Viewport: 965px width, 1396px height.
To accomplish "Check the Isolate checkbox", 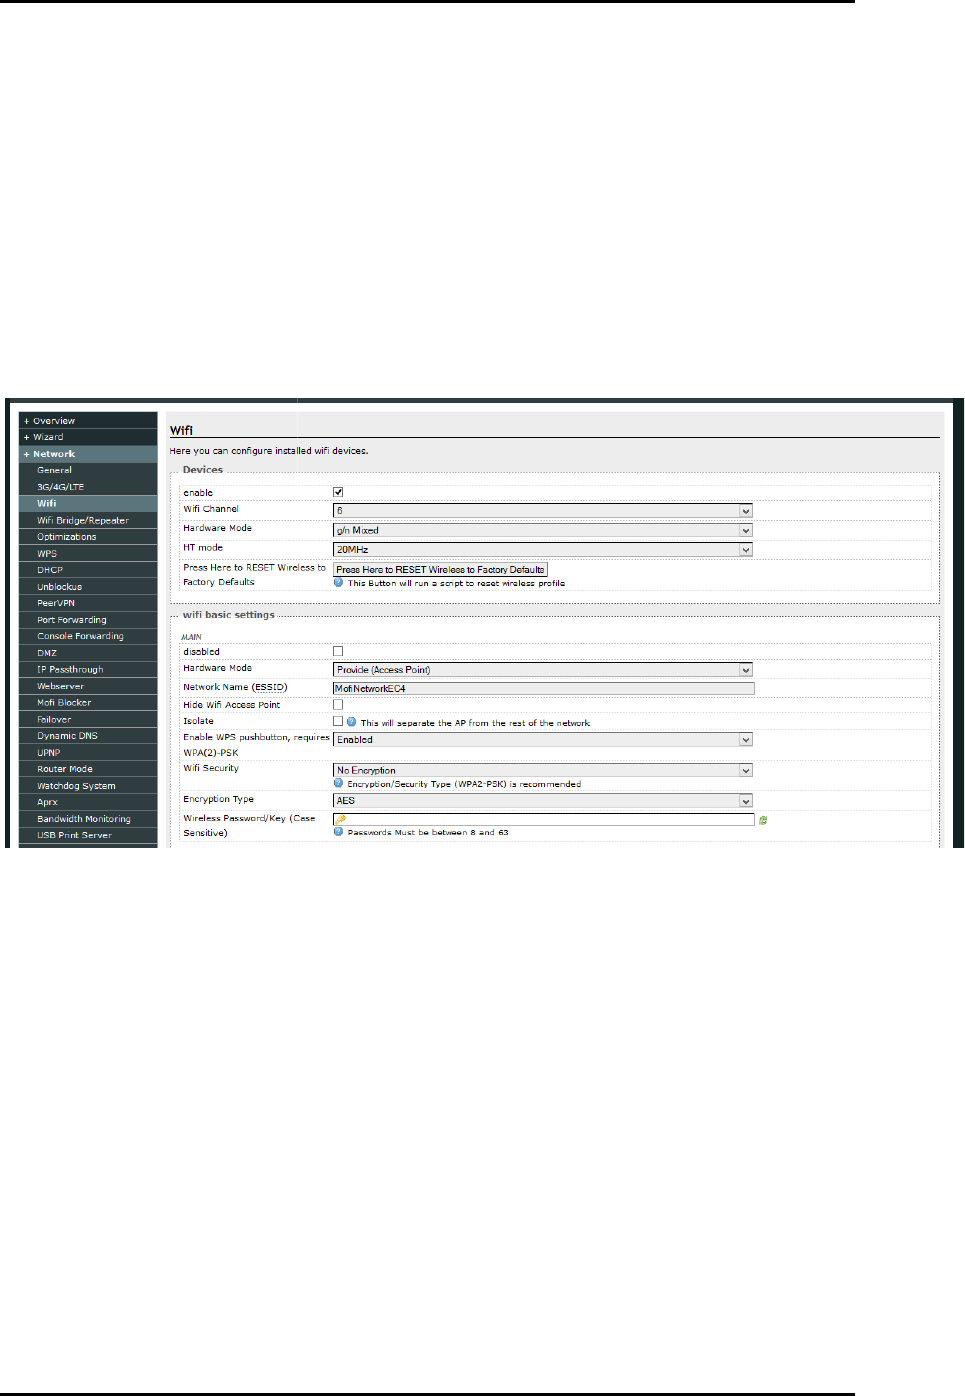I will coord(338,720).
